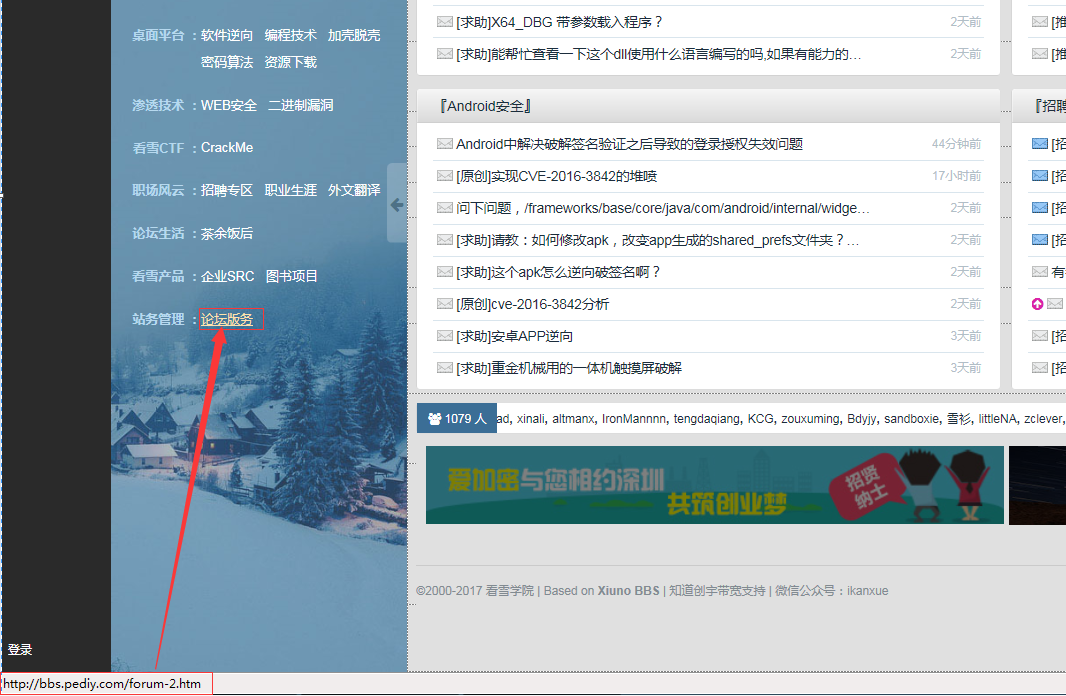Click the pink up-arrow pinned icon

tap(1037, 304)
